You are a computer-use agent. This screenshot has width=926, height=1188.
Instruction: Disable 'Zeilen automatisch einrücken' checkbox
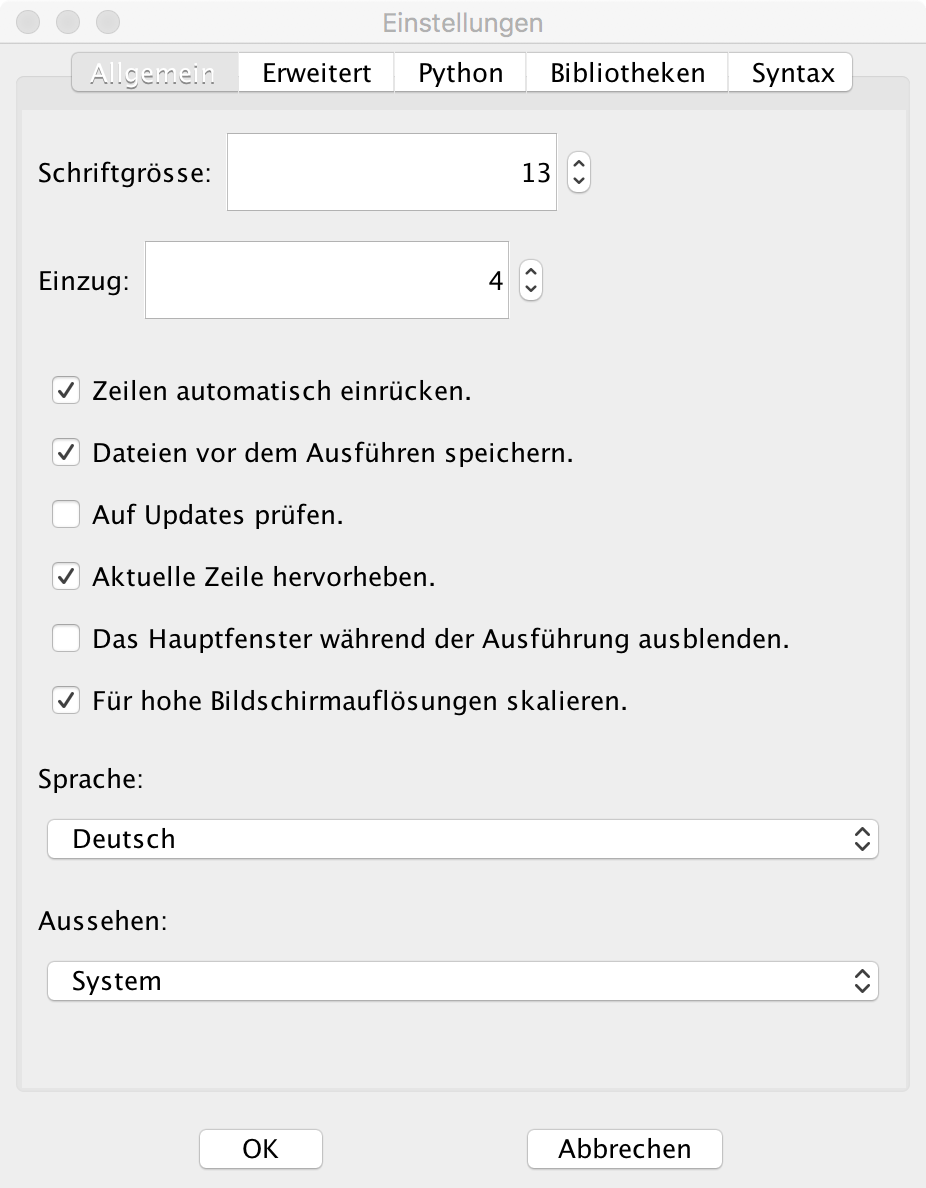click(x=66, y=391)
